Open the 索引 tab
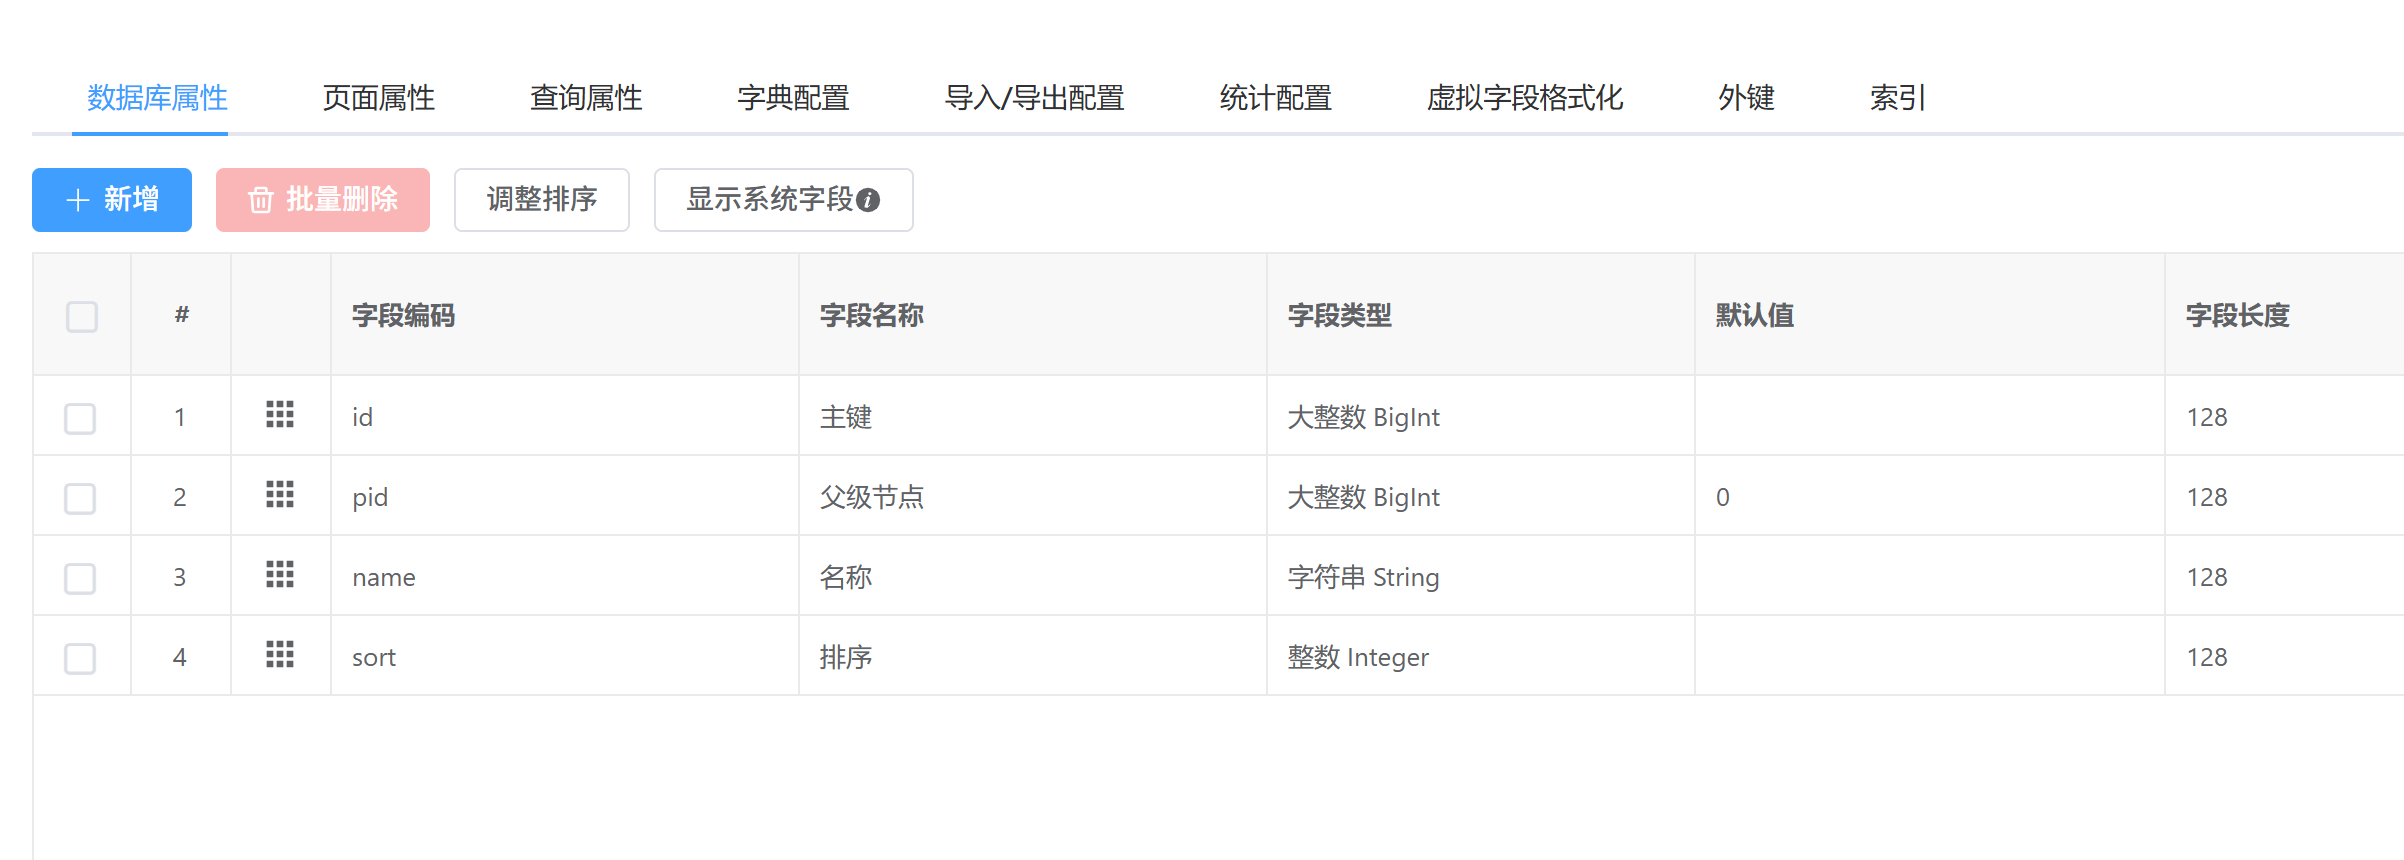 point(1897,98)
